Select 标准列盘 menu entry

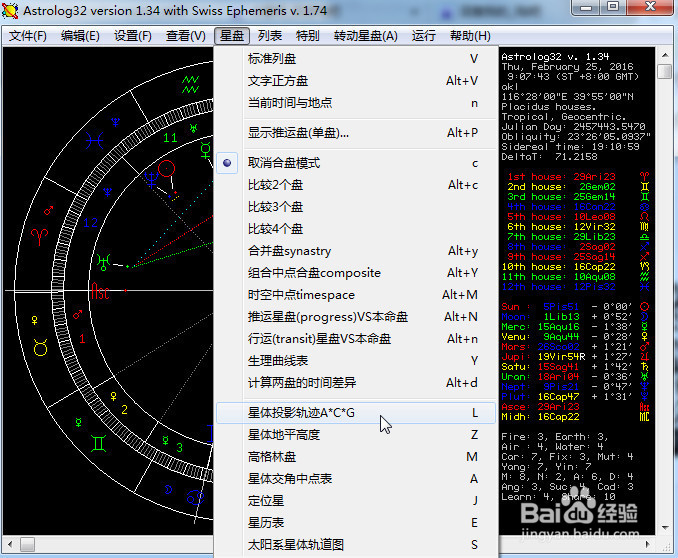pos(356,59)
